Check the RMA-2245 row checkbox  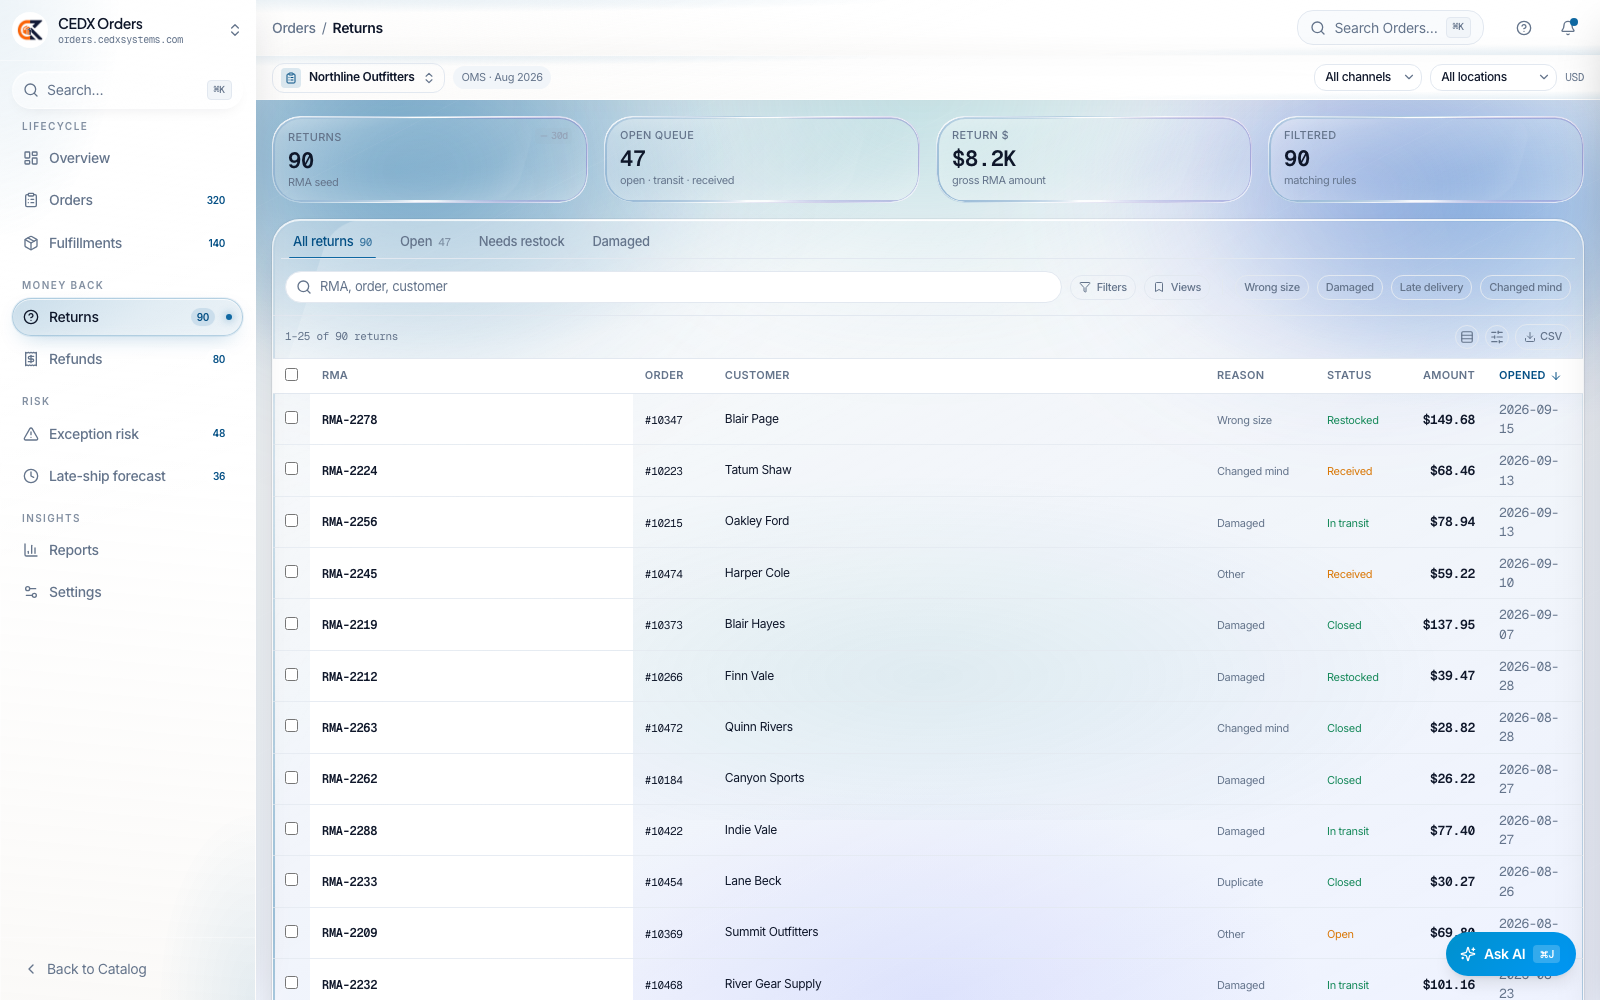(292, 572)
